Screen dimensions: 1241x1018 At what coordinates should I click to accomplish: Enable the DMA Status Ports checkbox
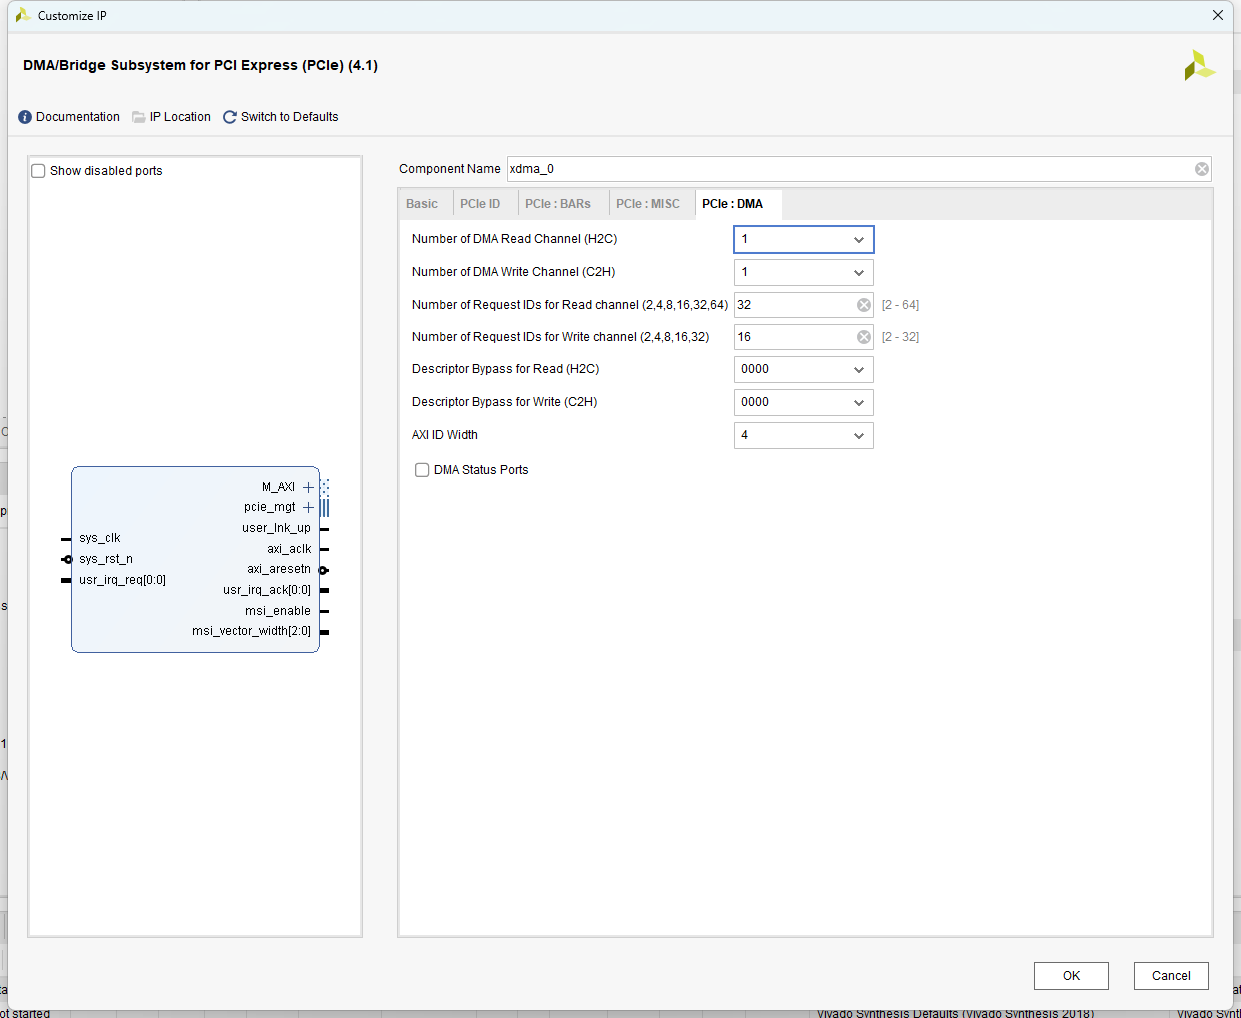pos(422,470)
